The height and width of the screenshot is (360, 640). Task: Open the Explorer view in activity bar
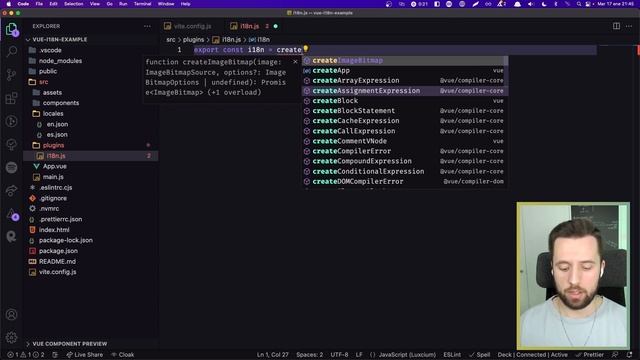11,29
